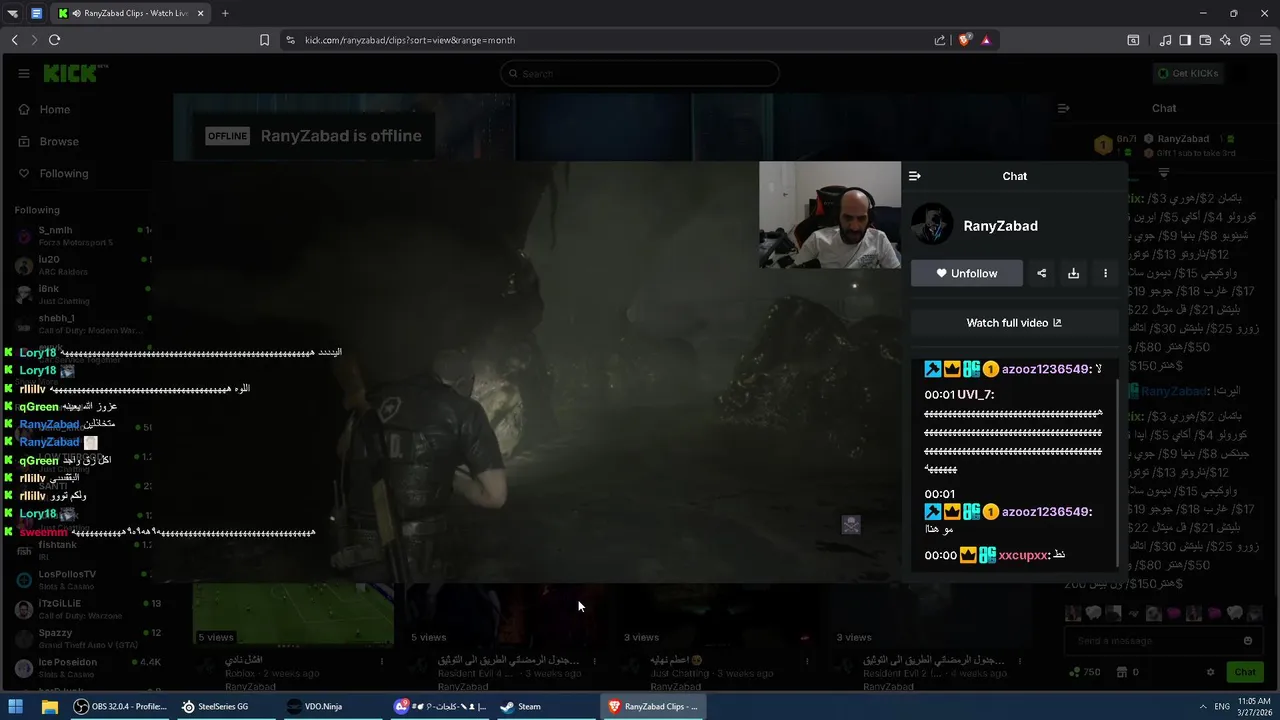Click UVI_7 username in clip chat
1280x720 pixels.
[974, 394]
